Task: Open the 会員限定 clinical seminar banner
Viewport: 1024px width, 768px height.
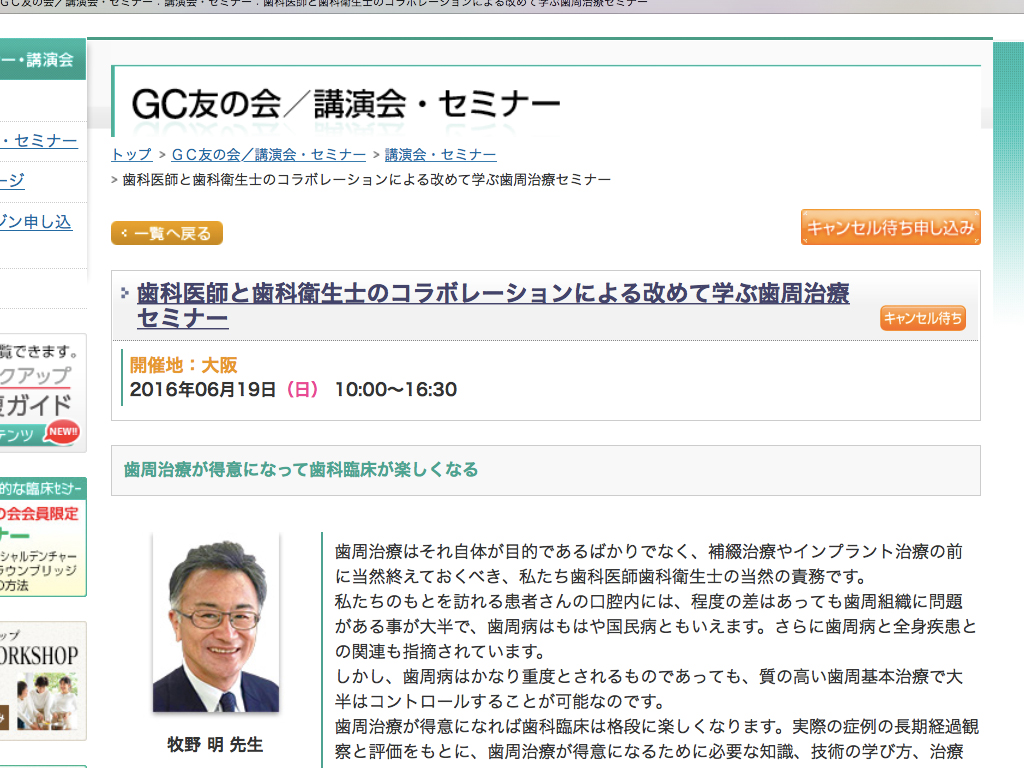Action: pos(43,537)
